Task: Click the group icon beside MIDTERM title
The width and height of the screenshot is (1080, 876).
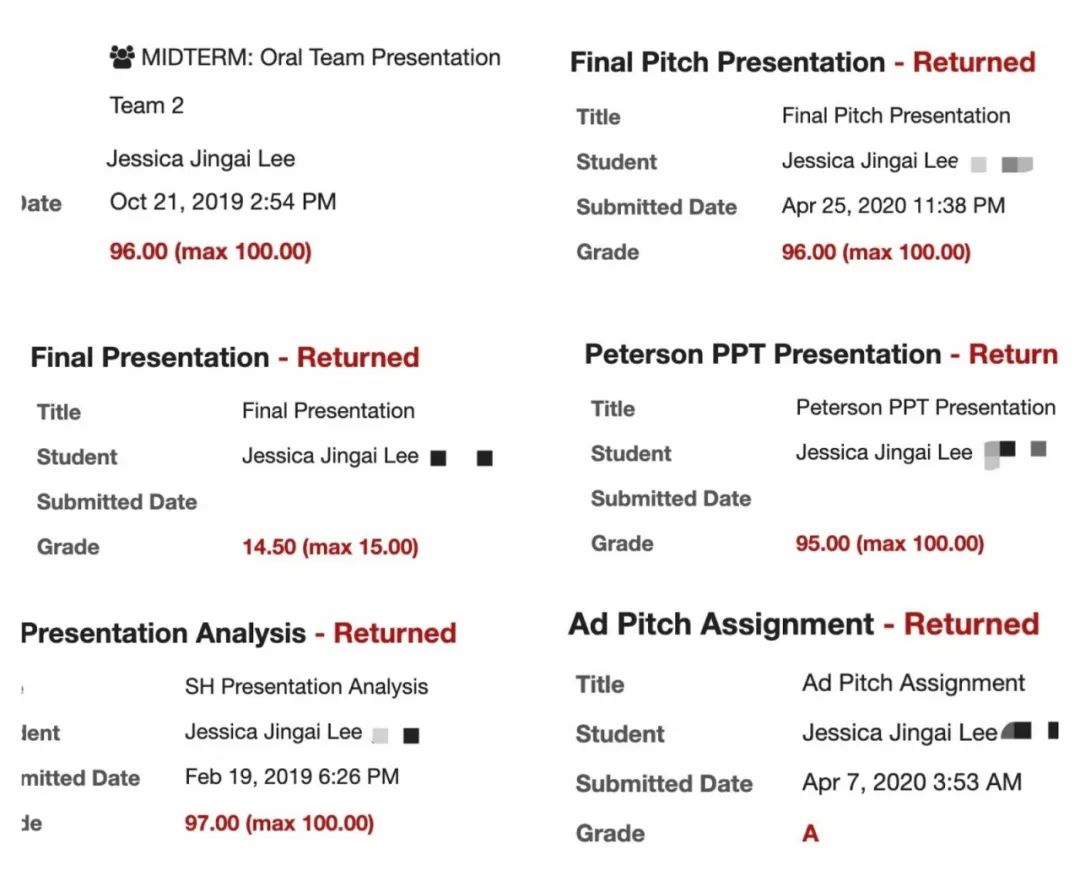Action: (122, 57)
